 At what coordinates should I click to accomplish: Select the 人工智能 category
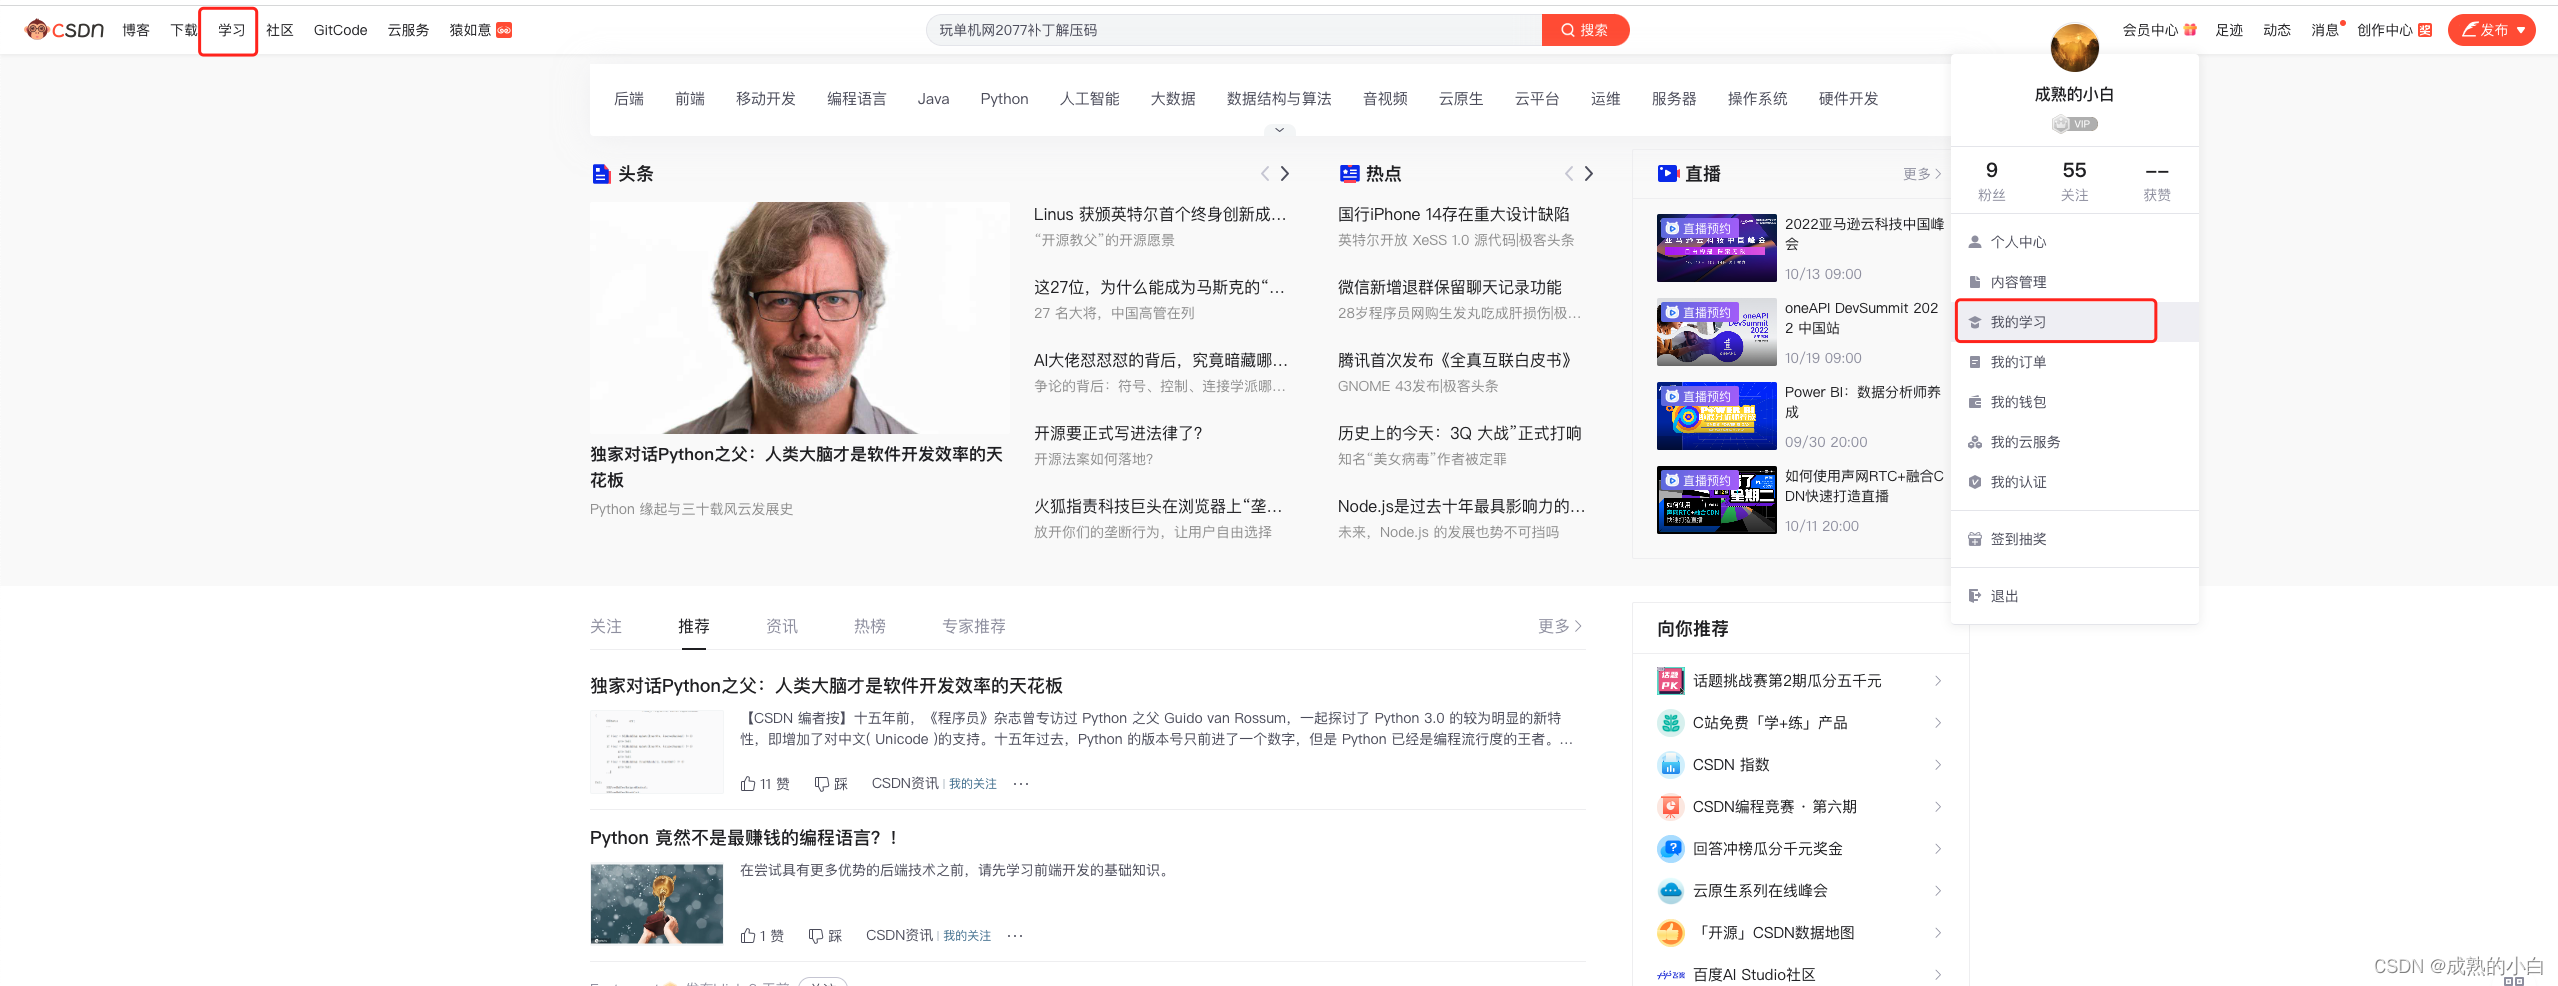point(1090,99)
